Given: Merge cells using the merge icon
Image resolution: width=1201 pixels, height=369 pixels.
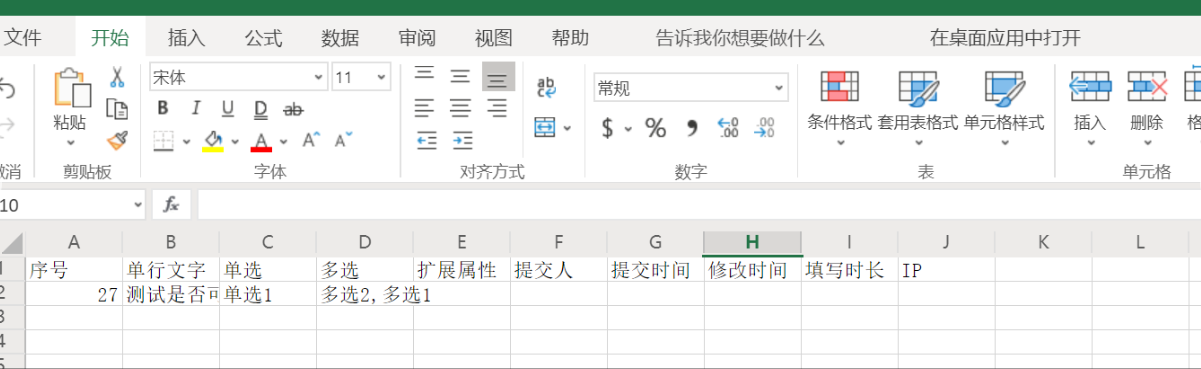Looking at the screenshot, I should coord(545,127).
